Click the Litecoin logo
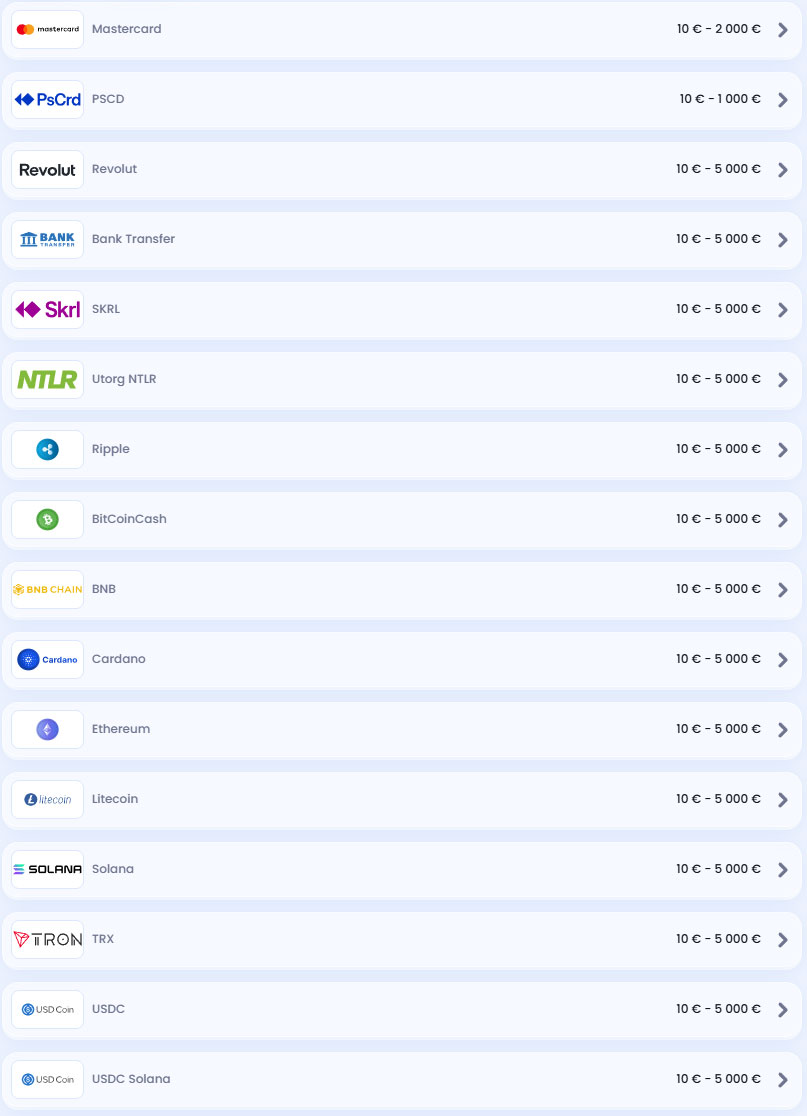Viewport: 807px width, 1116px height. coord(47,799)
